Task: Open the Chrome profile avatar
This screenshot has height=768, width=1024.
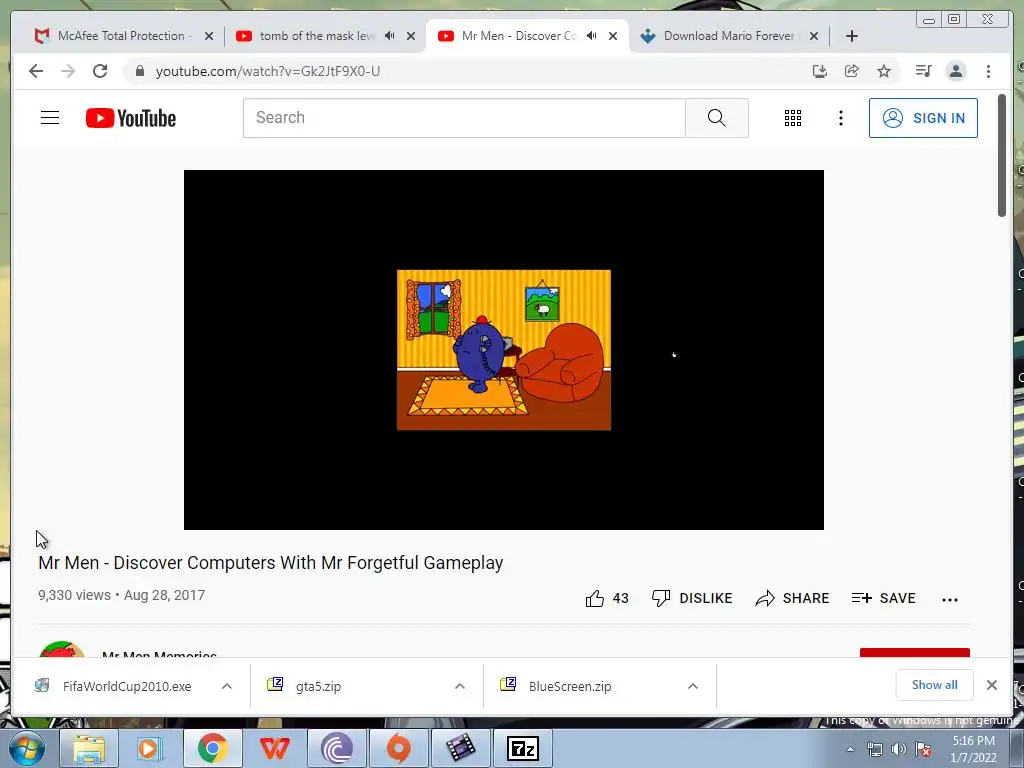Action: coord(955,71)
